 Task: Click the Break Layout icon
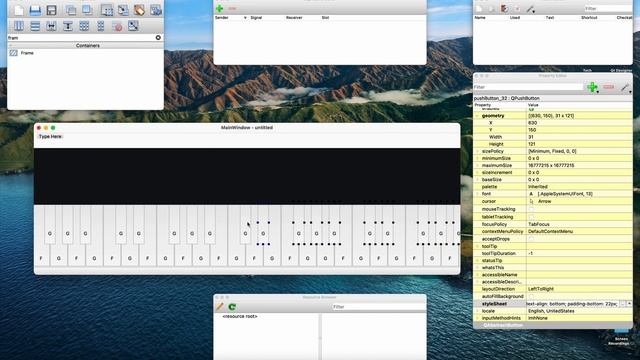tap(117, 27)
